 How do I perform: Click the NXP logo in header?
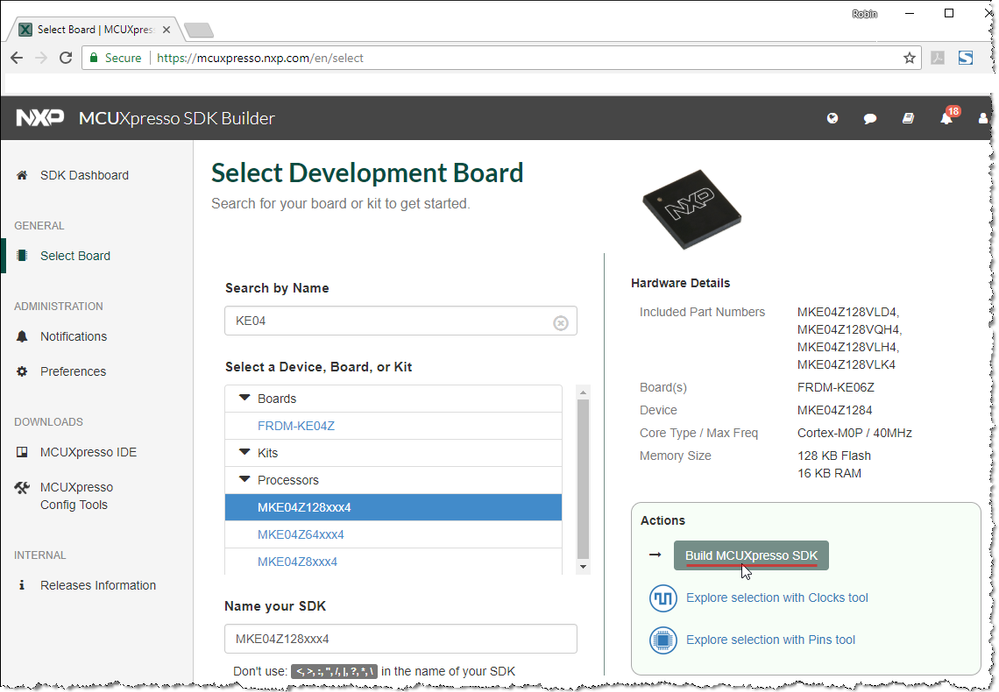pos(40,118)
